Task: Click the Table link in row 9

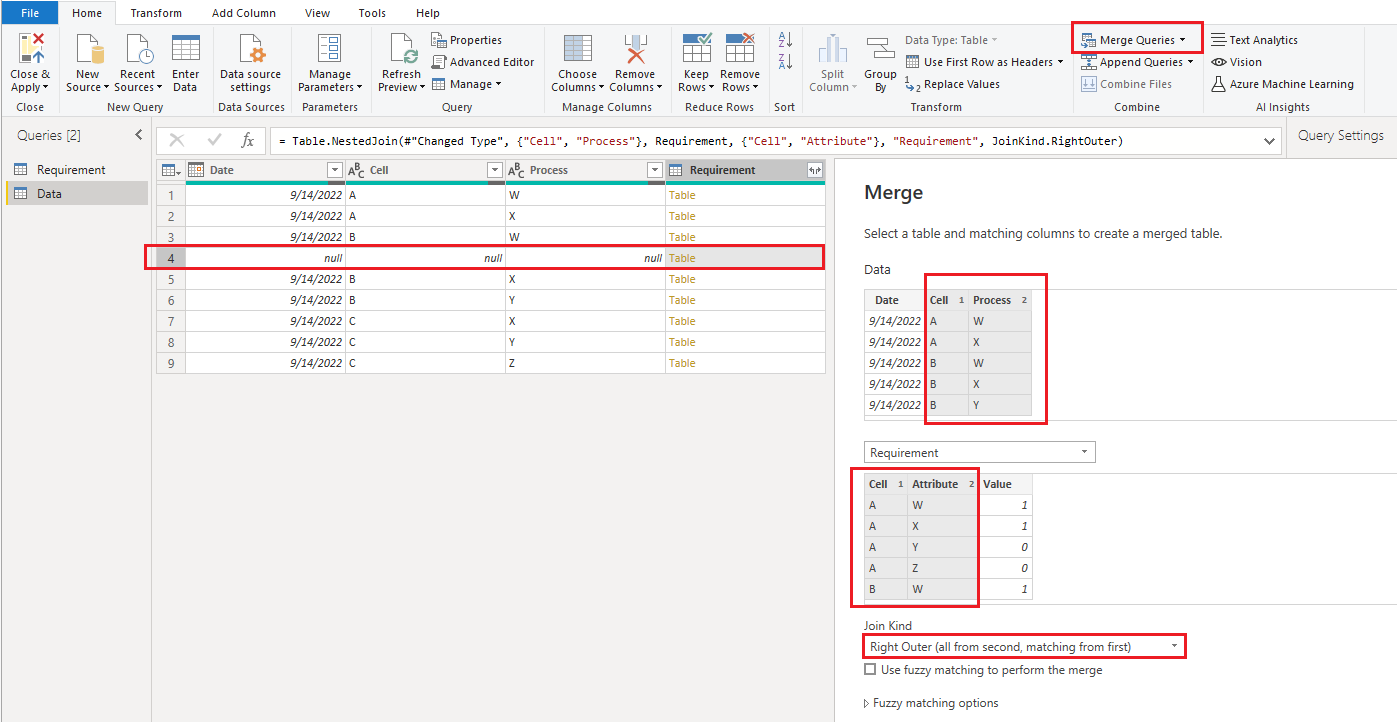Action: pyautogui.click(x=682, y=363)
